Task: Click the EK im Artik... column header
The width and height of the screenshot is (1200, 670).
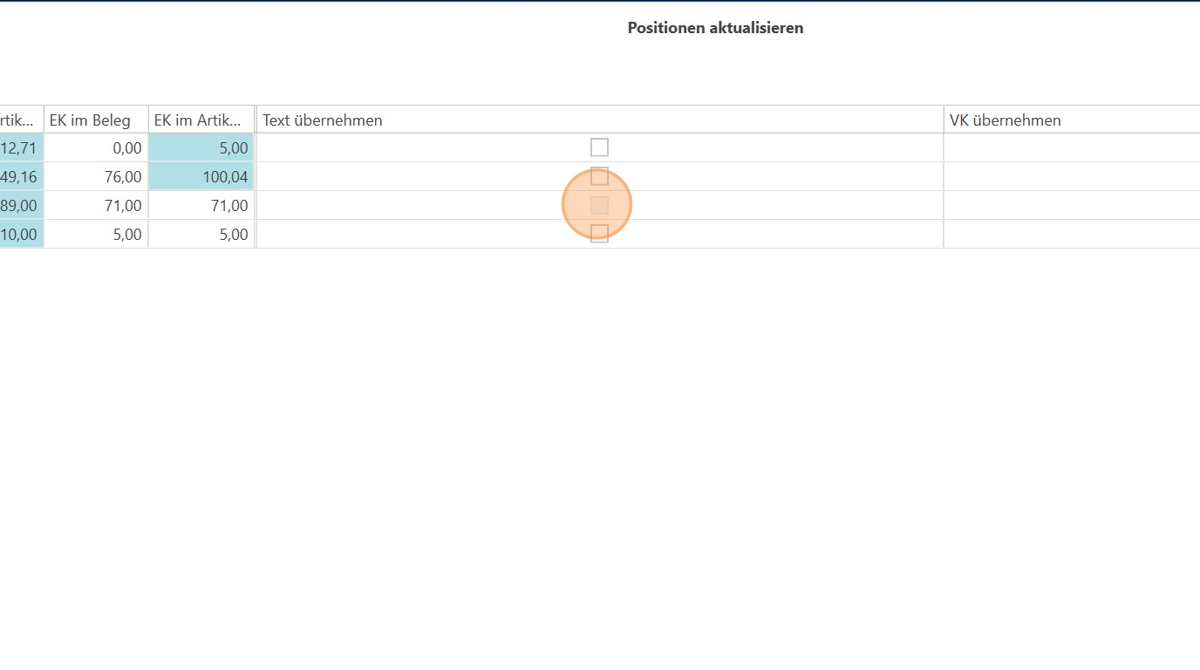Action: [200, 120]
